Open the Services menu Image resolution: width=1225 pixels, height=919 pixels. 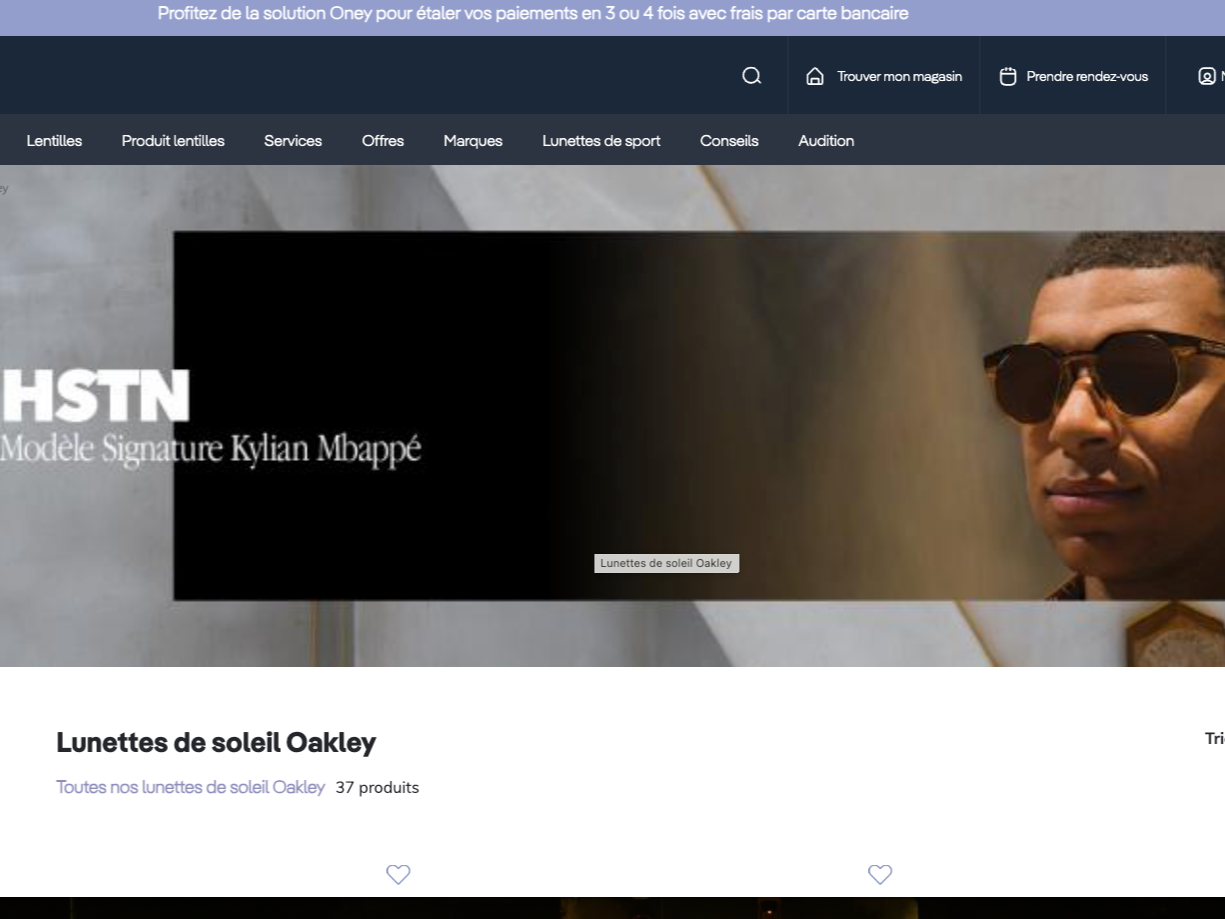(x=293, y=141)
